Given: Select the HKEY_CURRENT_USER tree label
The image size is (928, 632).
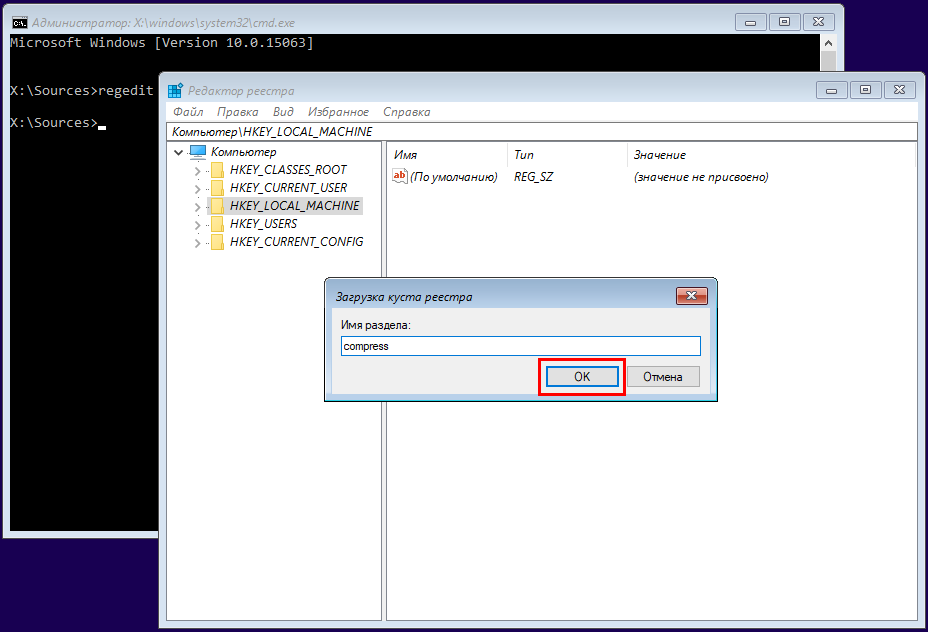Looking at the screenshot, I should click(x=288, y=188).
